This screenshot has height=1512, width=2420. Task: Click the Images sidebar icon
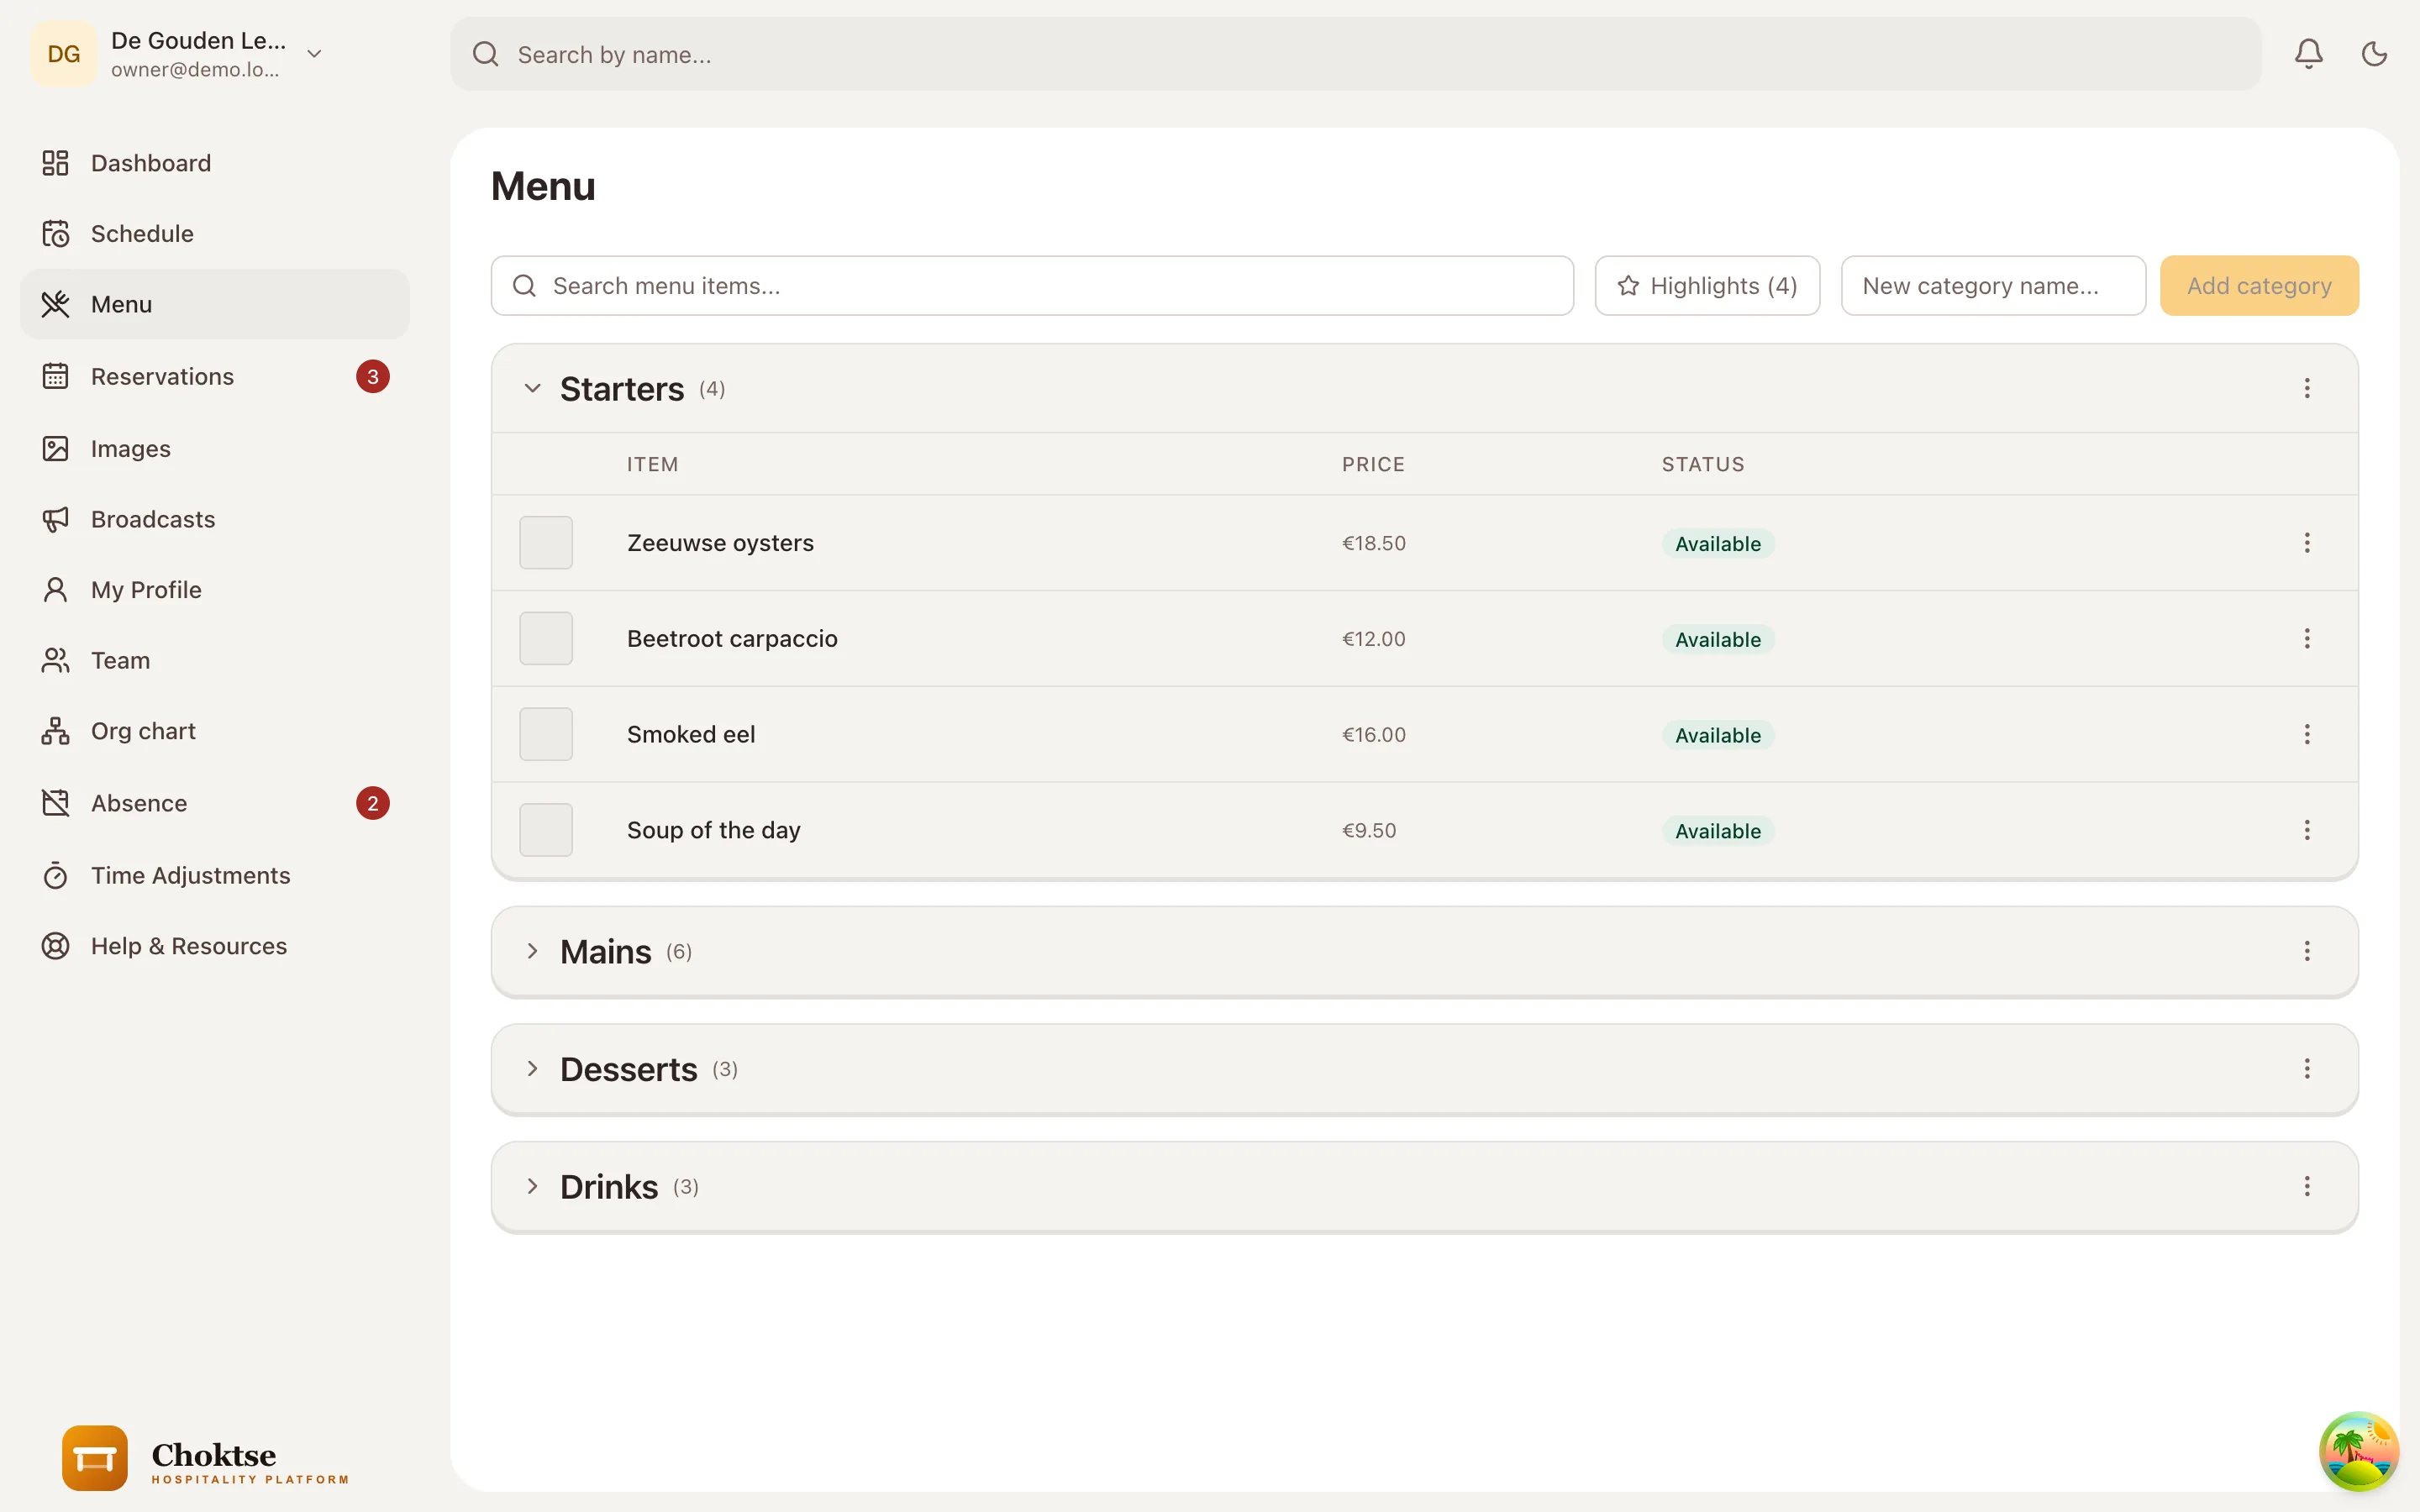tap(56, 448)
